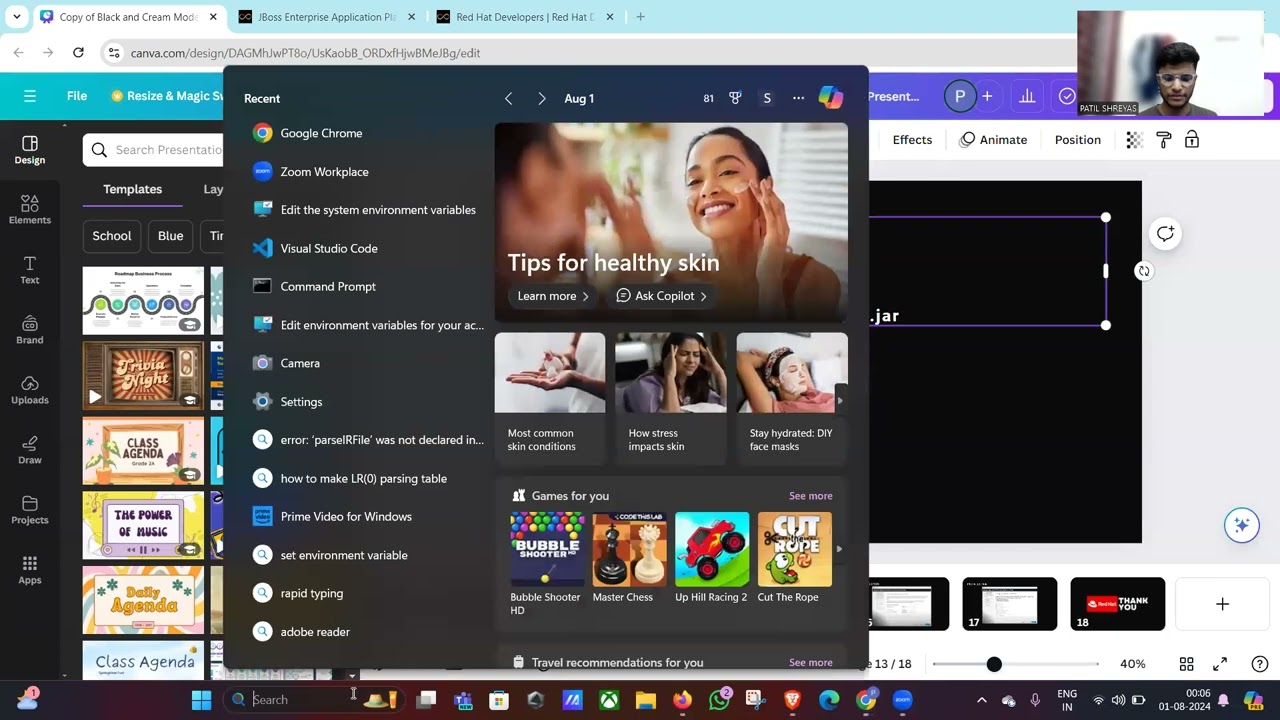Open the Trivia Night template thumbnail
Screen dimensions: 1280x720
coord(143,376)
